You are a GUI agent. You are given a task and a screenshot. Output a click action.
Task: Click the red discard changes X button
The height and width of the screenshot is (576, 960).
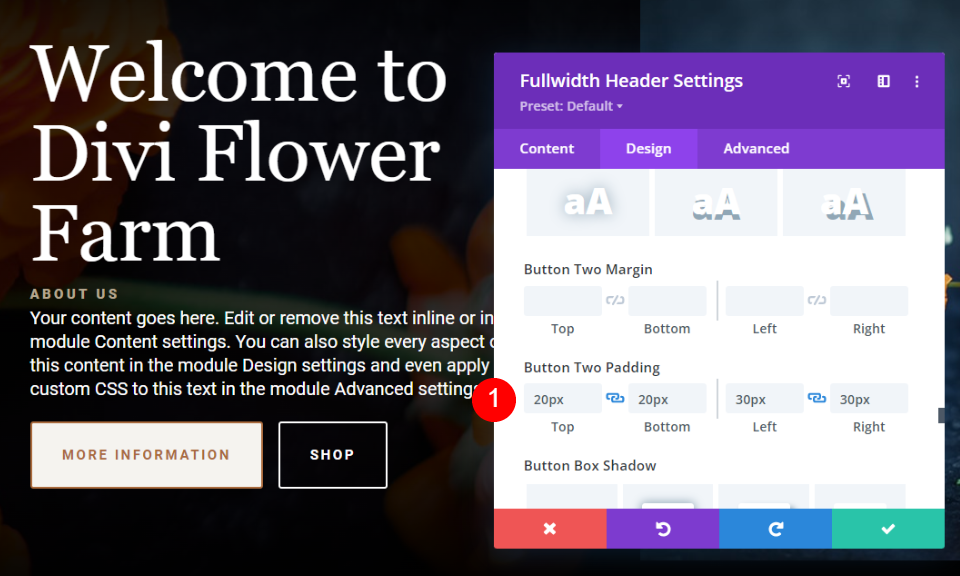[550, 528]
